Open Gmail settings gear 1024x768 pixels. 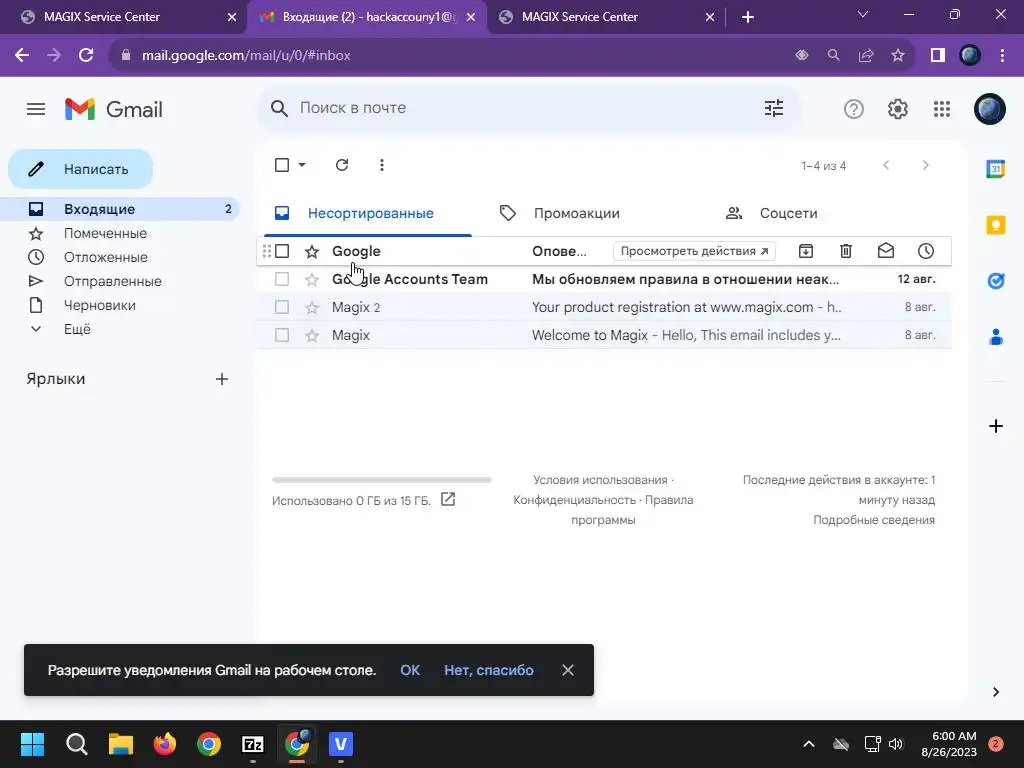coord(898,109)
